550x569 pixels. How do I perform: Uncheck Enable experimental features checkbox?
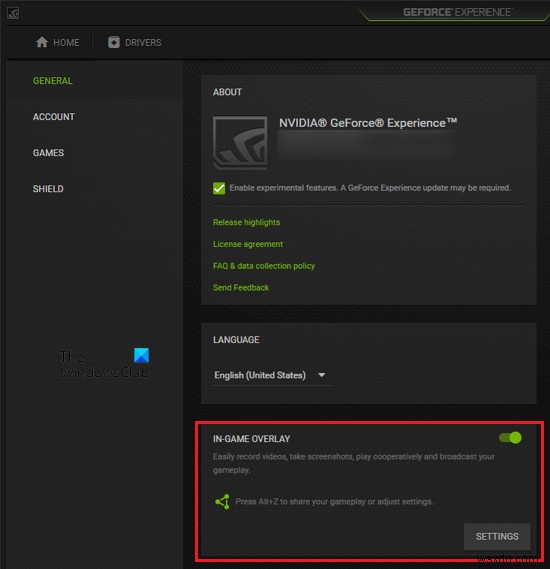pos(219,188)
